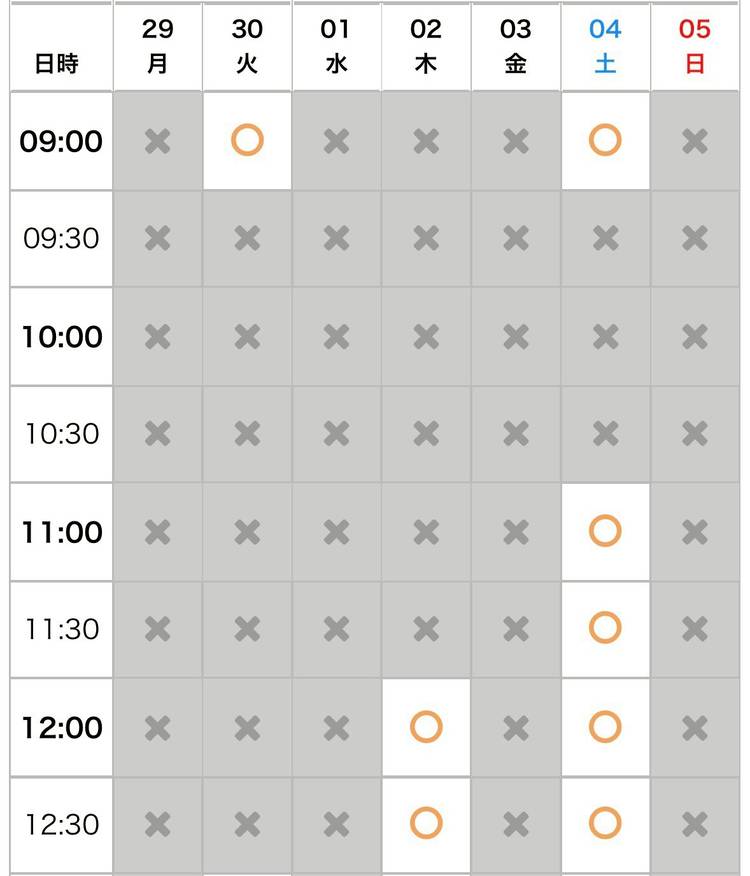Click the 09:00 time row label
Image resolution: width=750 pixels, height=876 pixels.
click(61, 141)
